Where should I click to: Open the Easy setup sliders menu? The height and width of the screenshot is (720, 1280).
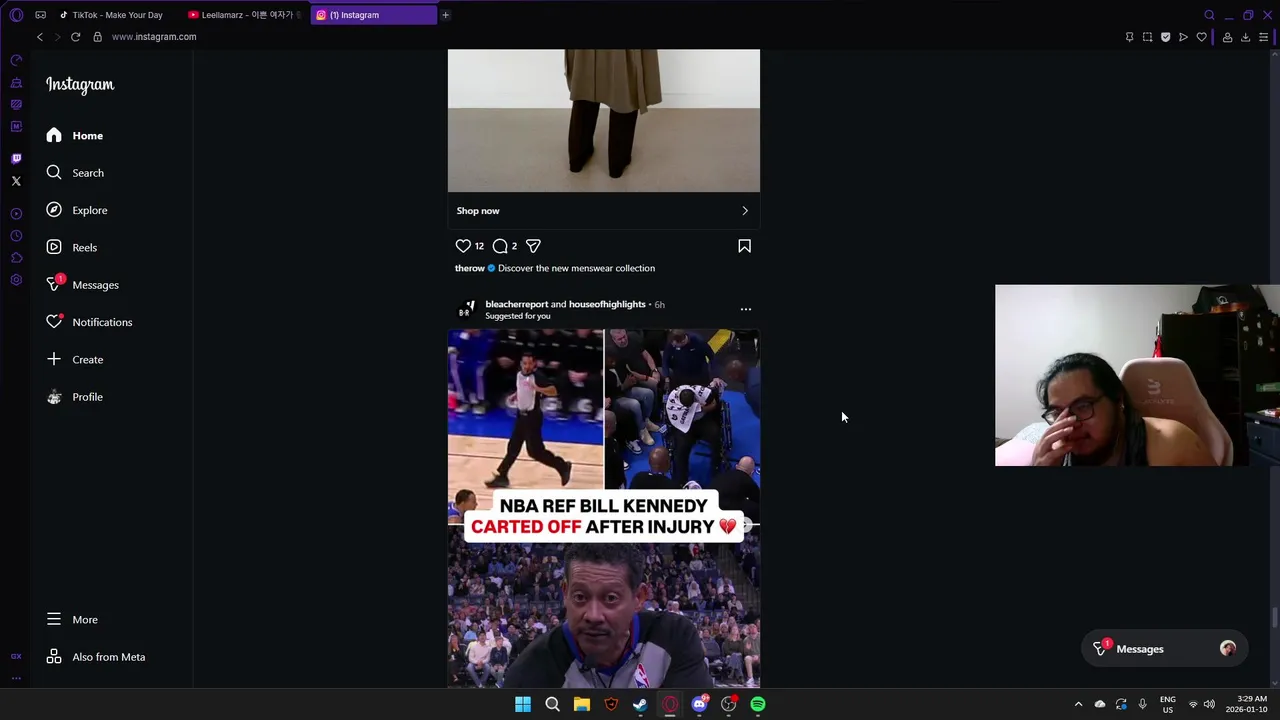click(x=1263, y=37)
